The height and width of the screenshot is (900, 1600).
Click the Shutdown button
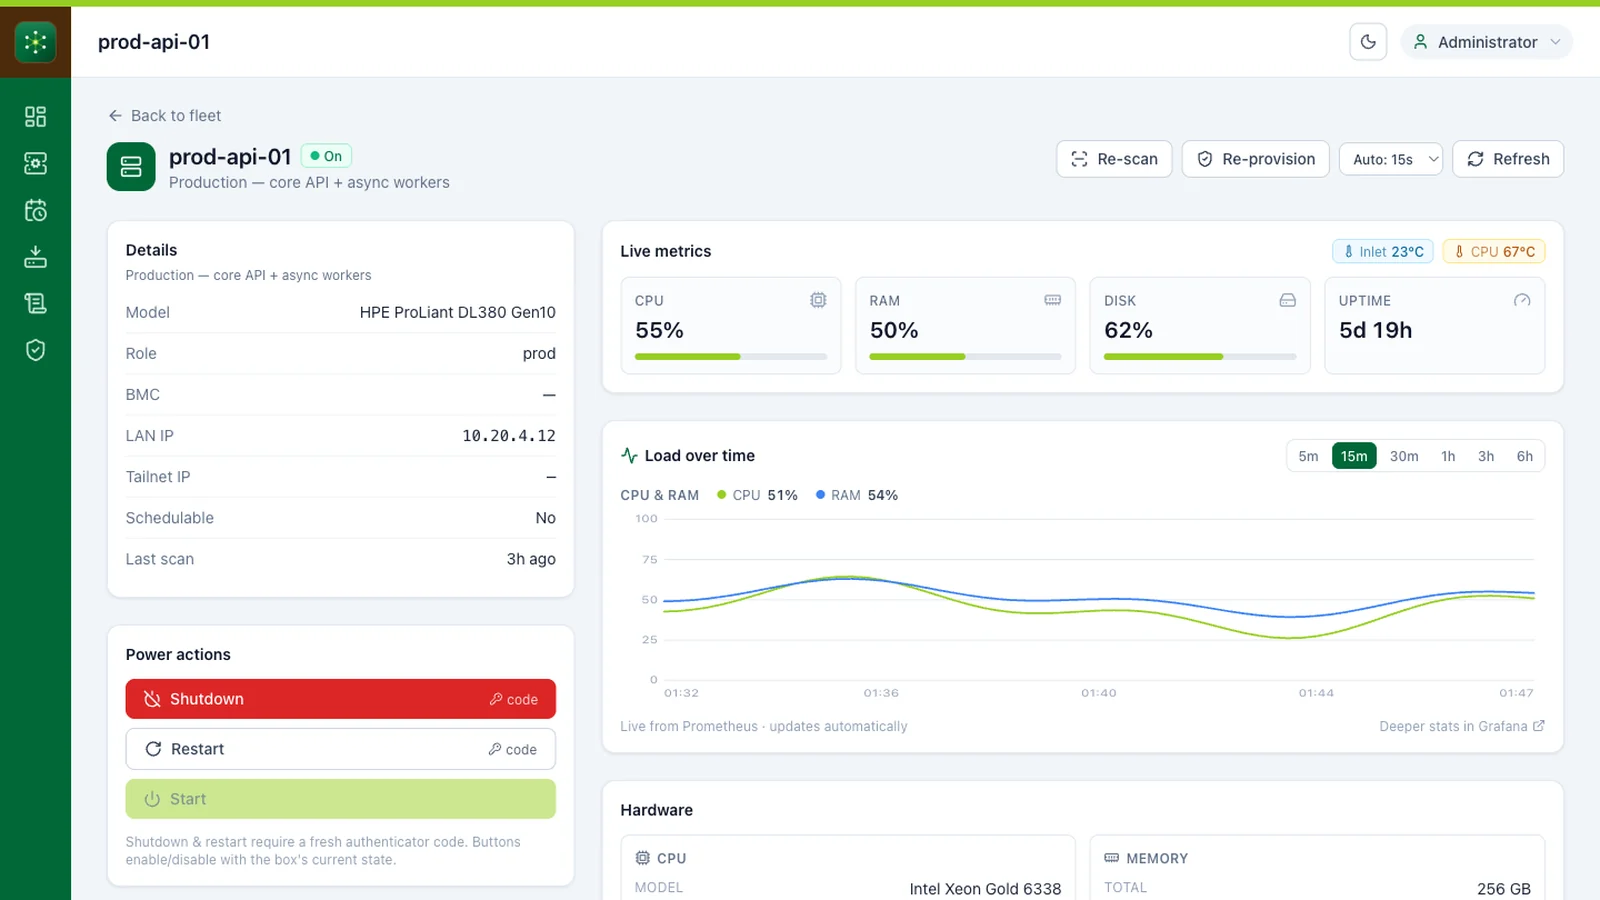click(x=341, y=699)
